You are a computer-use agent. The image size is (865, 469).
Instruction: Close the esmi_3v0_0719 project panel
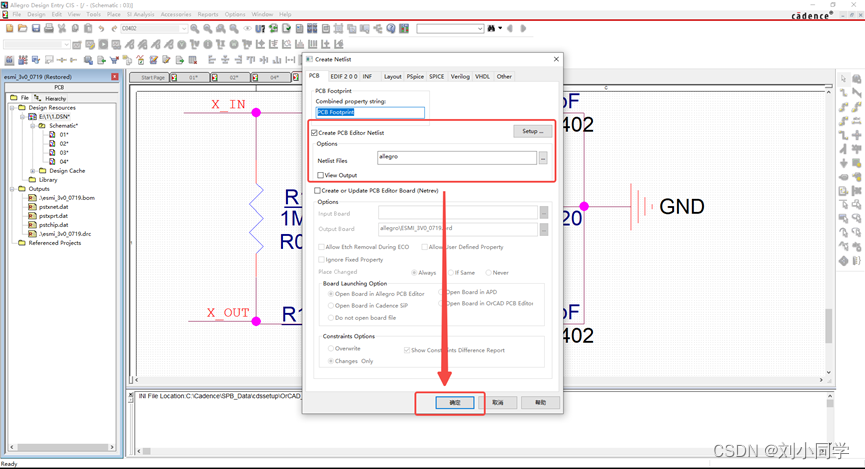pos(115,77)
